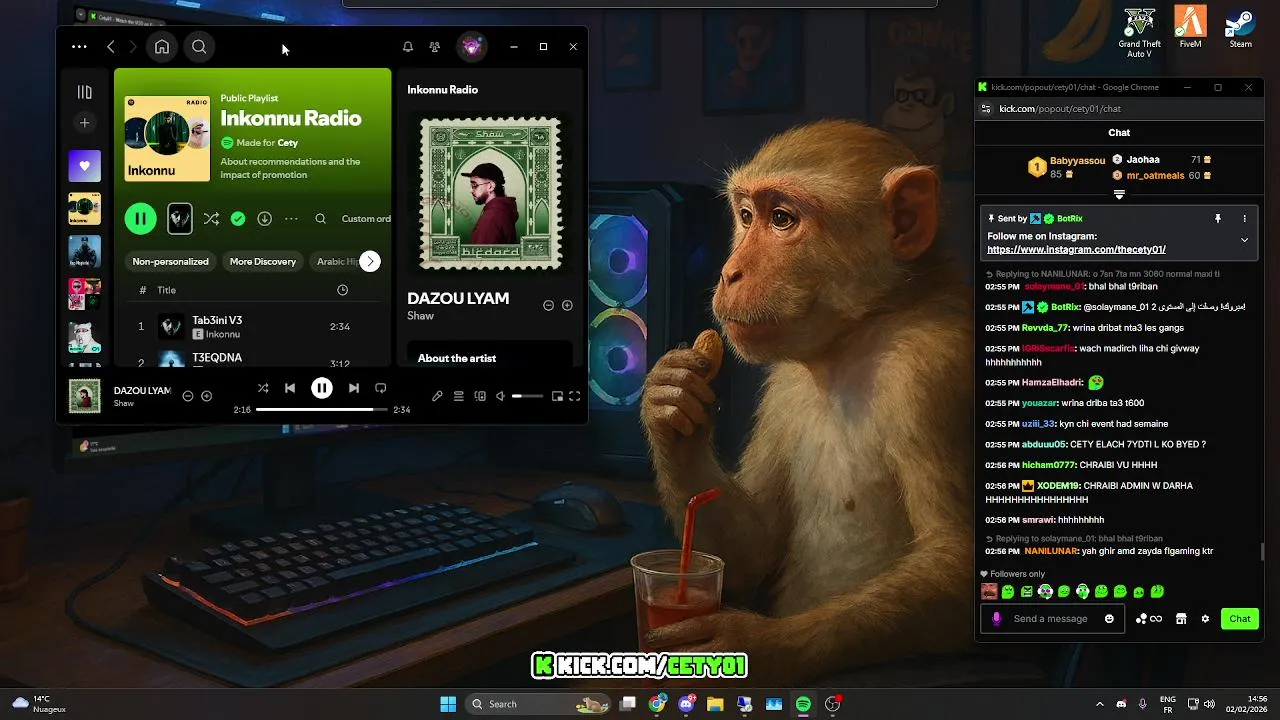
Task: Open the Custom order sort dropdown
Action: coord(366,219)
